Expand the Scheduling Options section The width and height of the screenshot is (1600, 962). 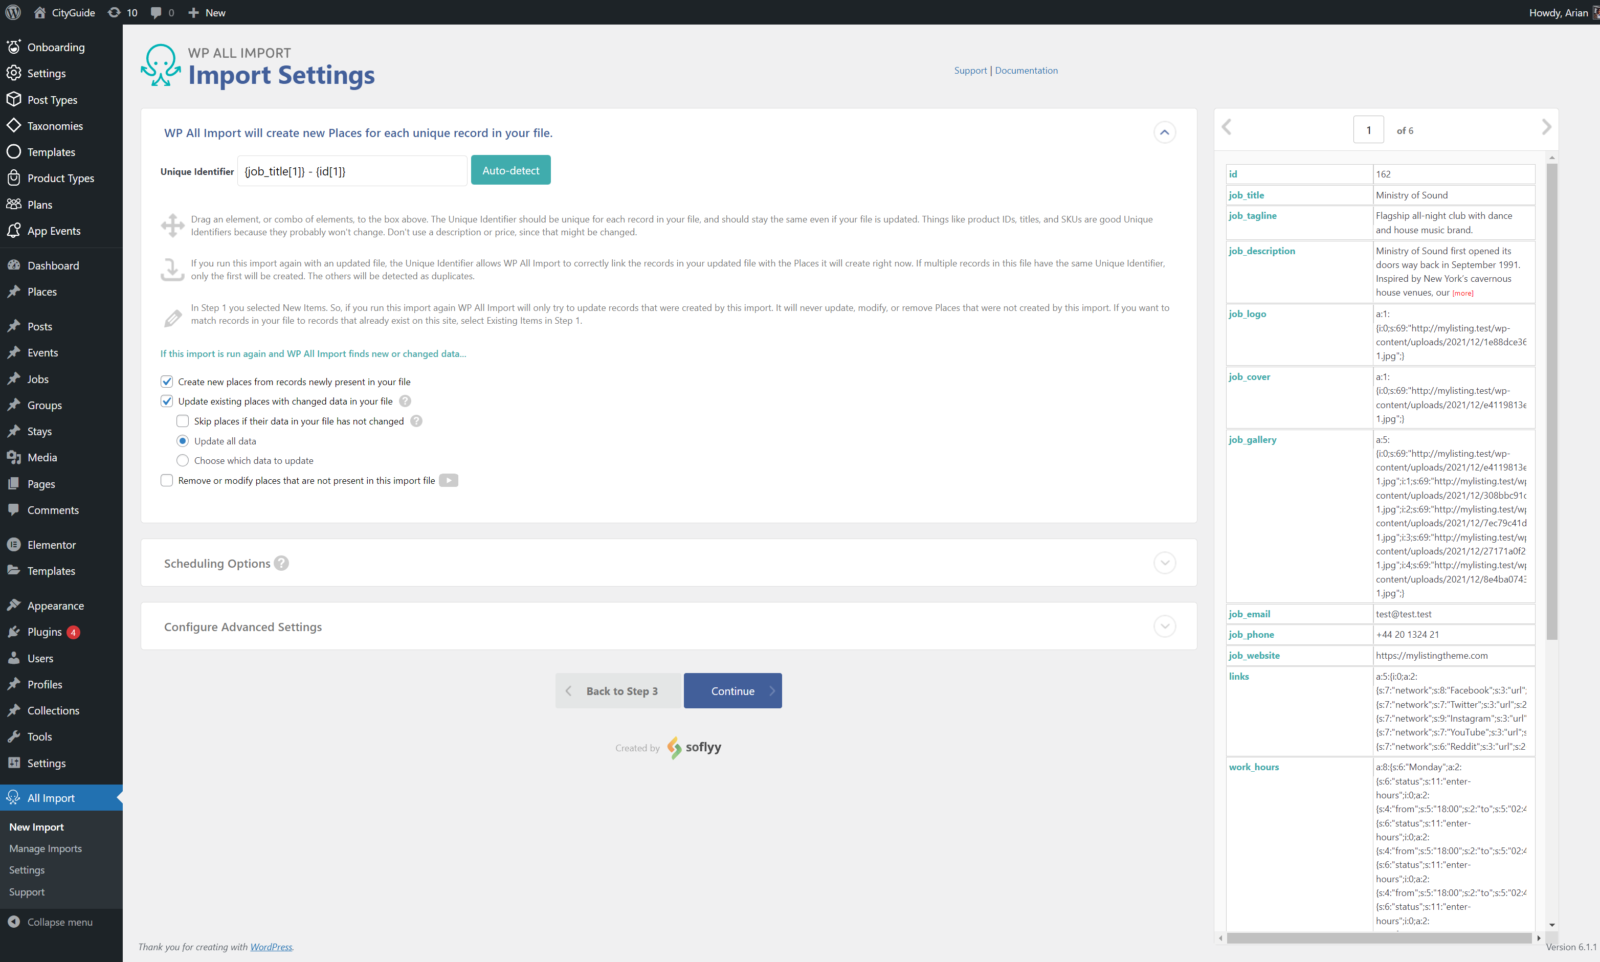(x=1164, y=563)
